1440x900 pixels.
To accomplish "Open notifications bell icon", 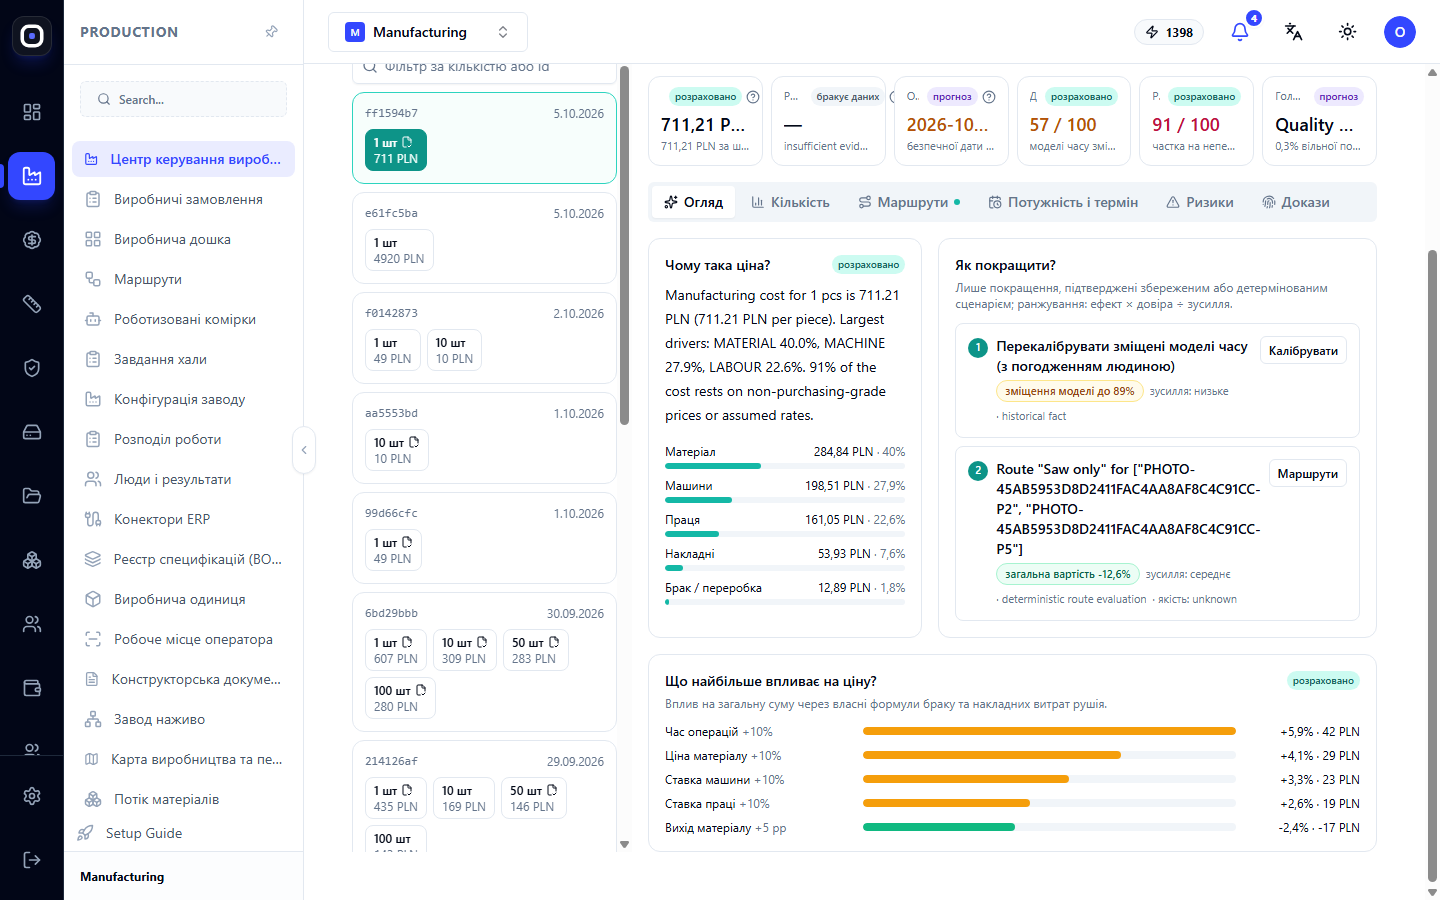I will pyautogui.click(x=1240, y=32).
